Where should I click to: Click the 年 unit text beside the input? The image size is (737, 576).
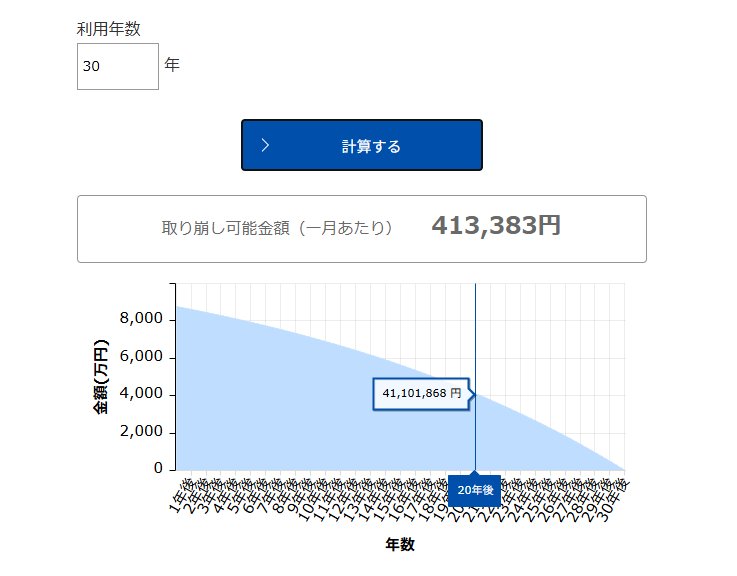pyautogui.click(x=172, y=66)
